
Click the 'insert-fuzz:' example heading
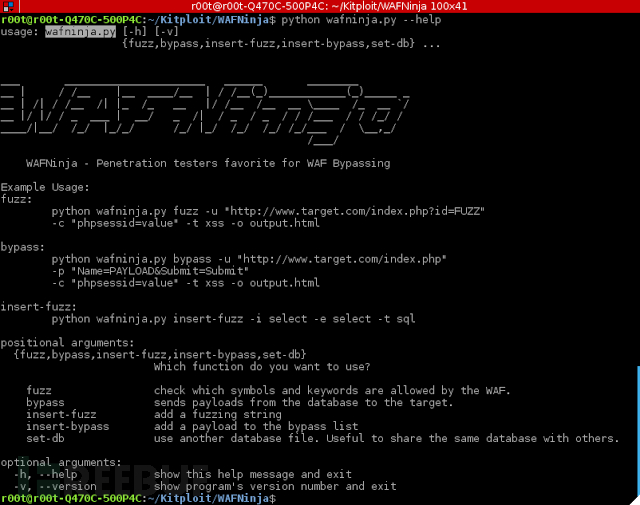pos(38,307)
